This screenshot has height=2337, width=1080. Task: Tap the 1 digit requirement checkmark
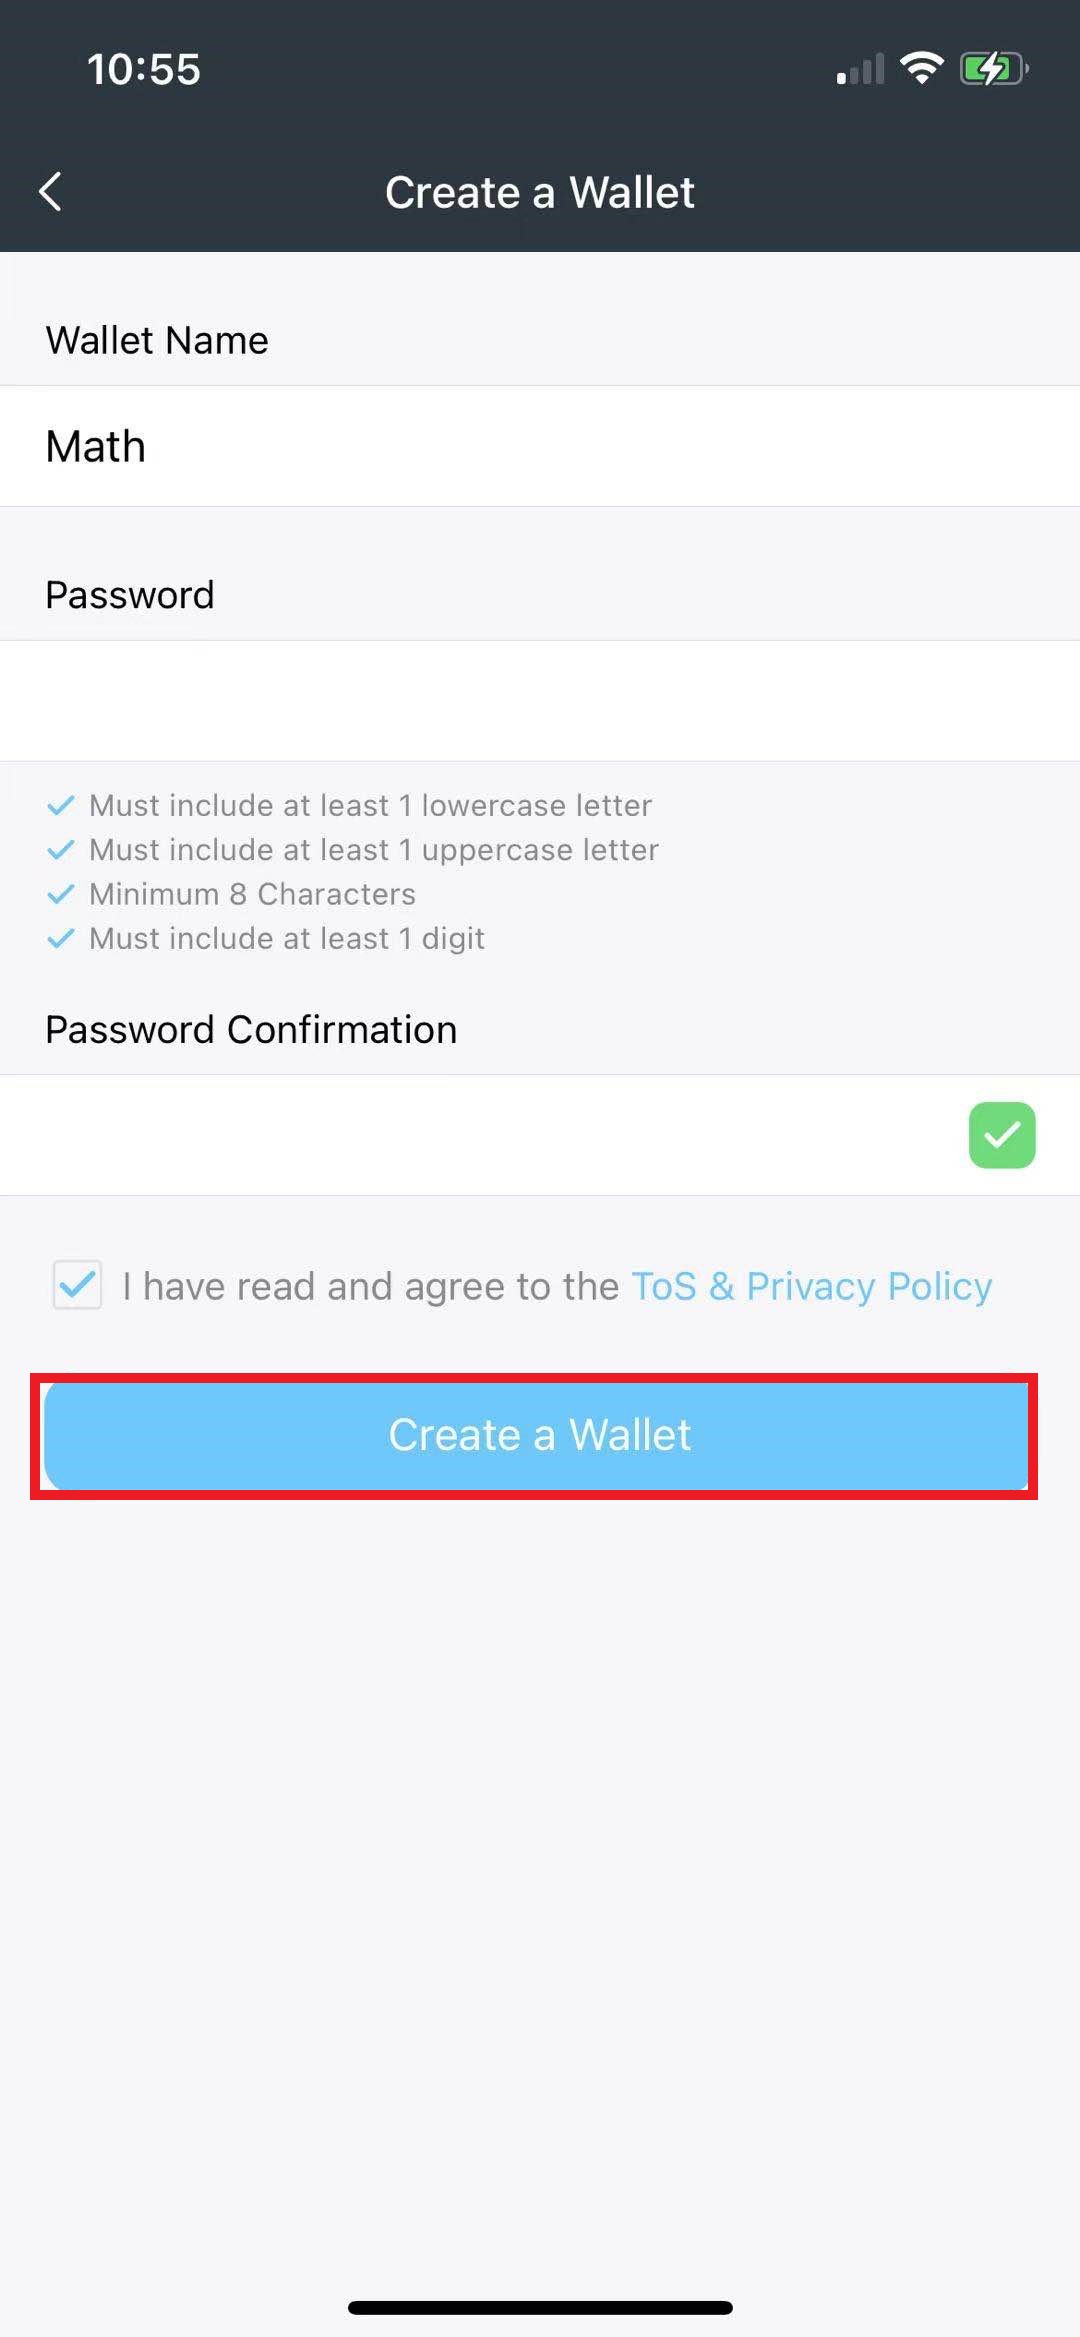[61, 938]
